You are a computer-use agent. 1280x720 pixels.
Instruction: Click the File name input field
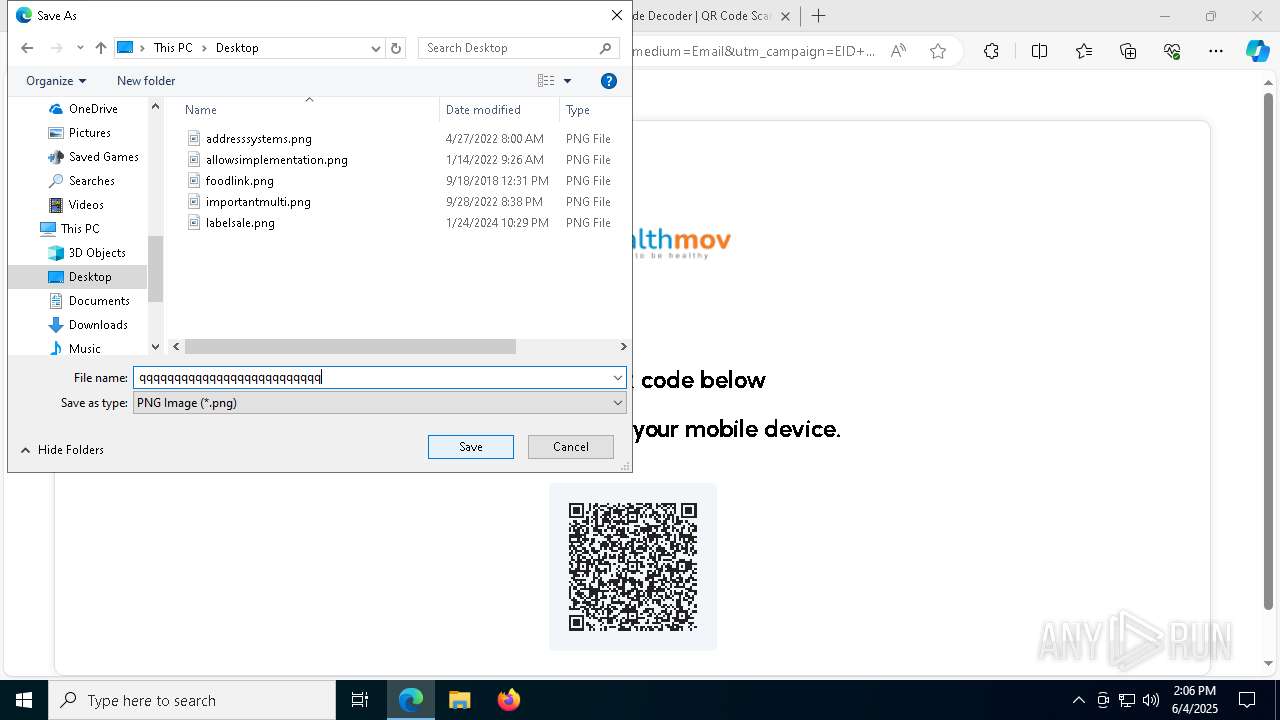(x=372, y=378)
